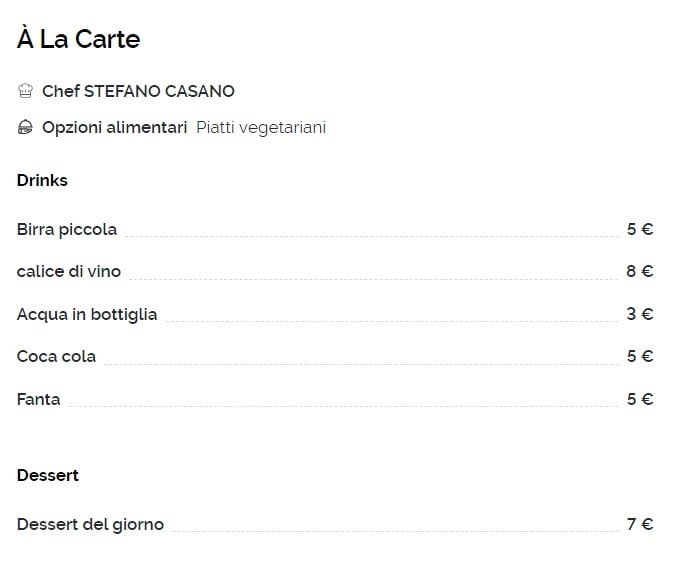Click Opzioni alimentari label
This screenshot has width=685, height=567.
(x=114, y=128)
